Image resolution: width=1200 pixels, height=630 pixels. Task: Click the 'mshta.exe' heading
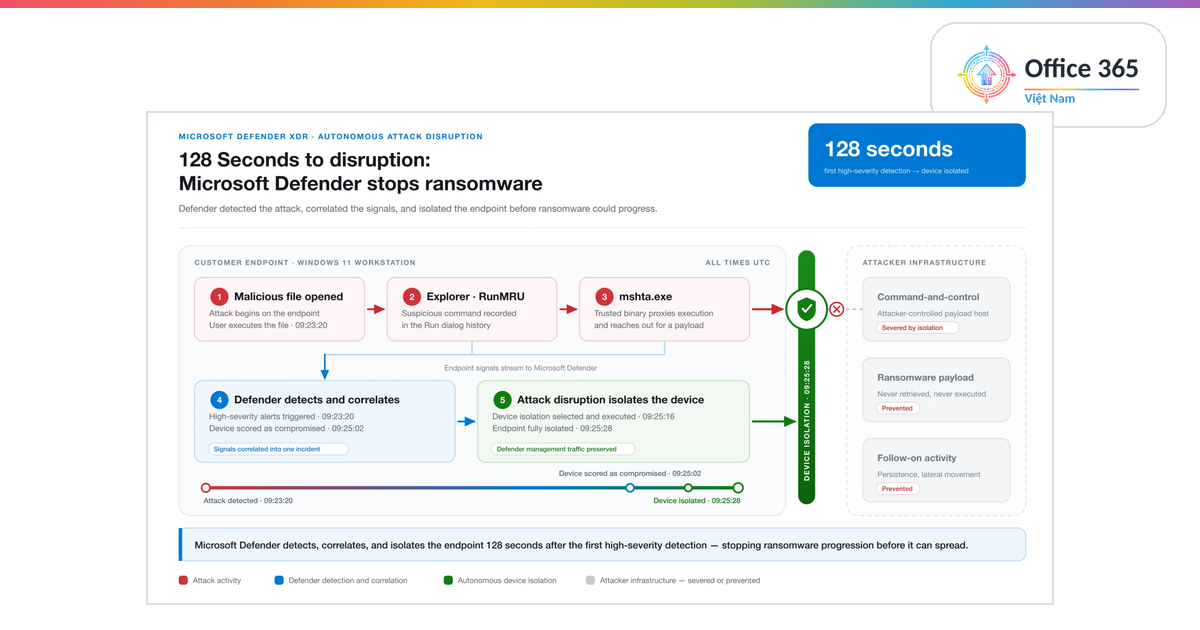pyautogui.click(x=645, y=297)
